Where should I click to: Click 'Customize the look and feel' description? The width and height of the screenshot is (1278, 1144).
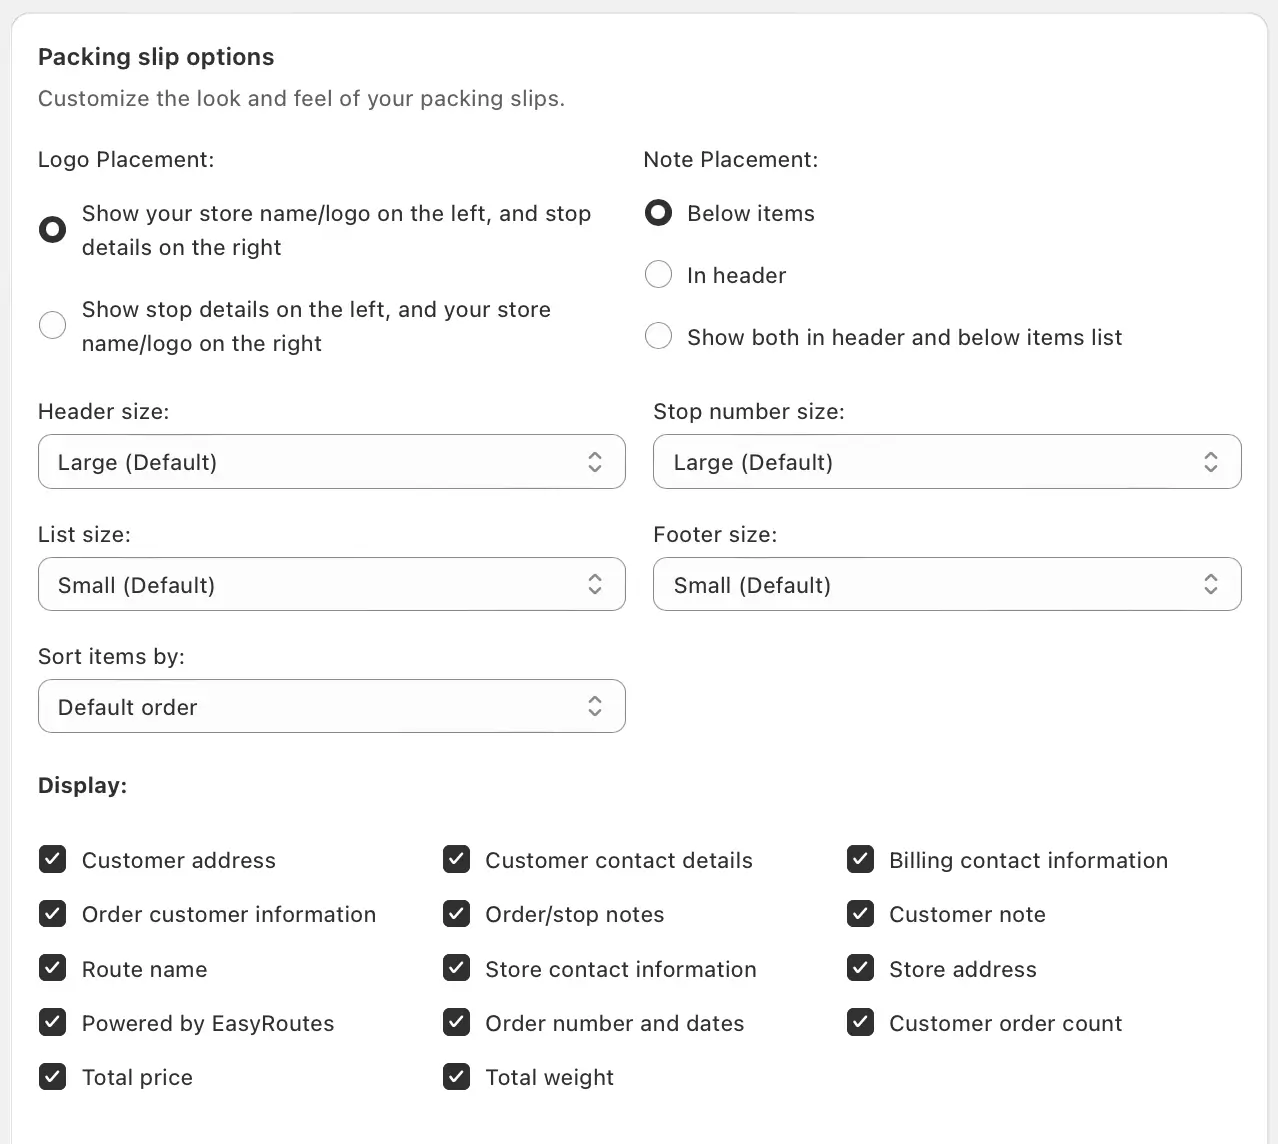point(301,98)
